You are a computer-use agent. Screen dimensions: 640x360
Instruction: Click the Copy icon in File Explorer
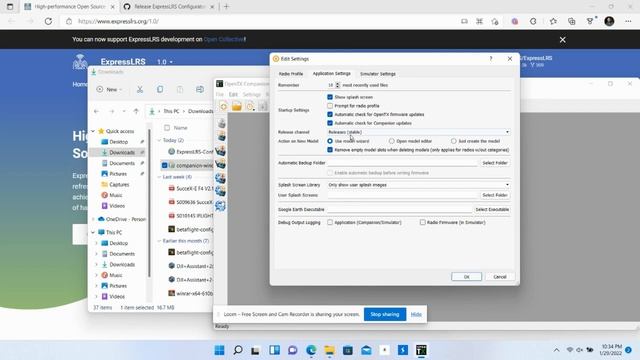coord(160,89)
